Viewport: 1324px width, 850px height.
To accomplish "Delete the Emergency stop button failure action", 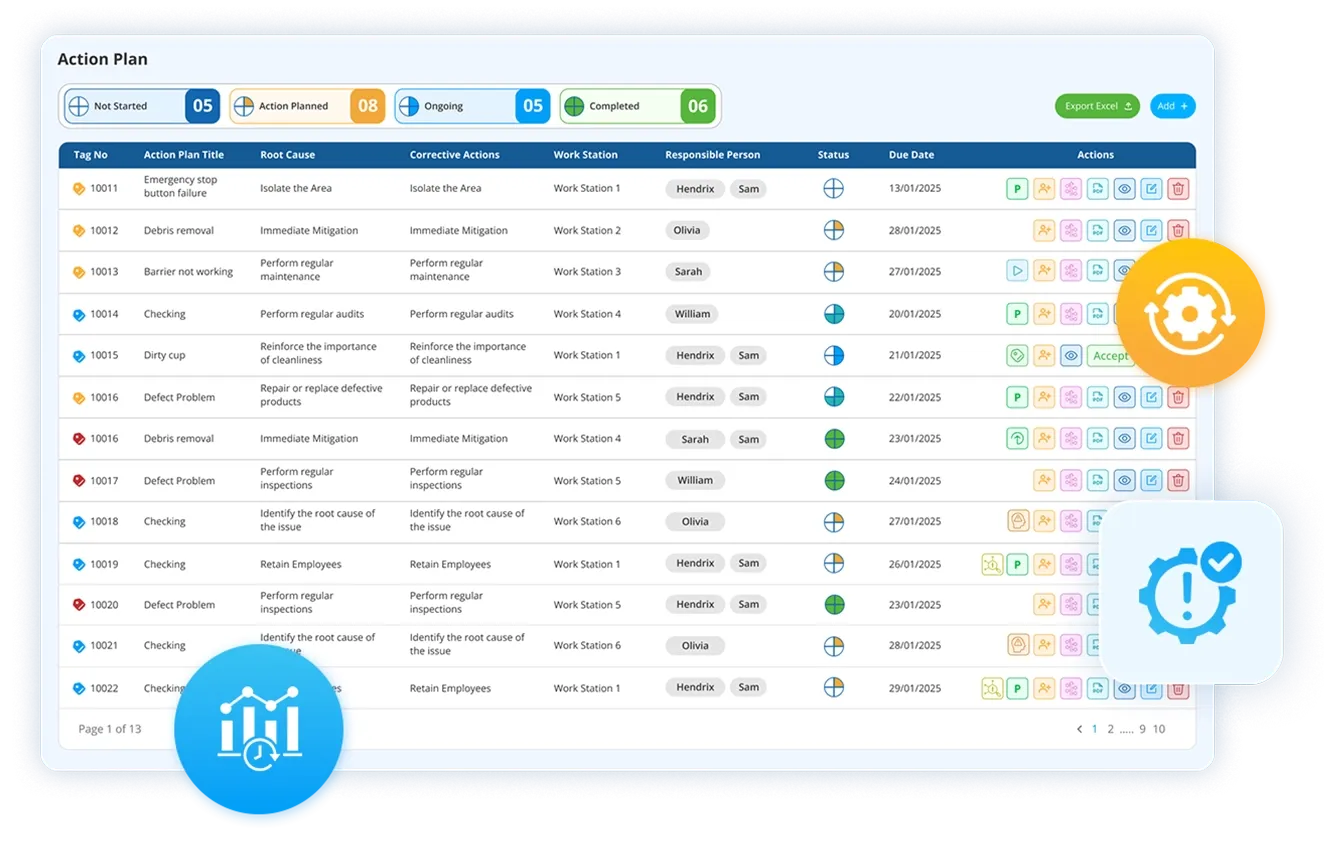I will 1177,188.
